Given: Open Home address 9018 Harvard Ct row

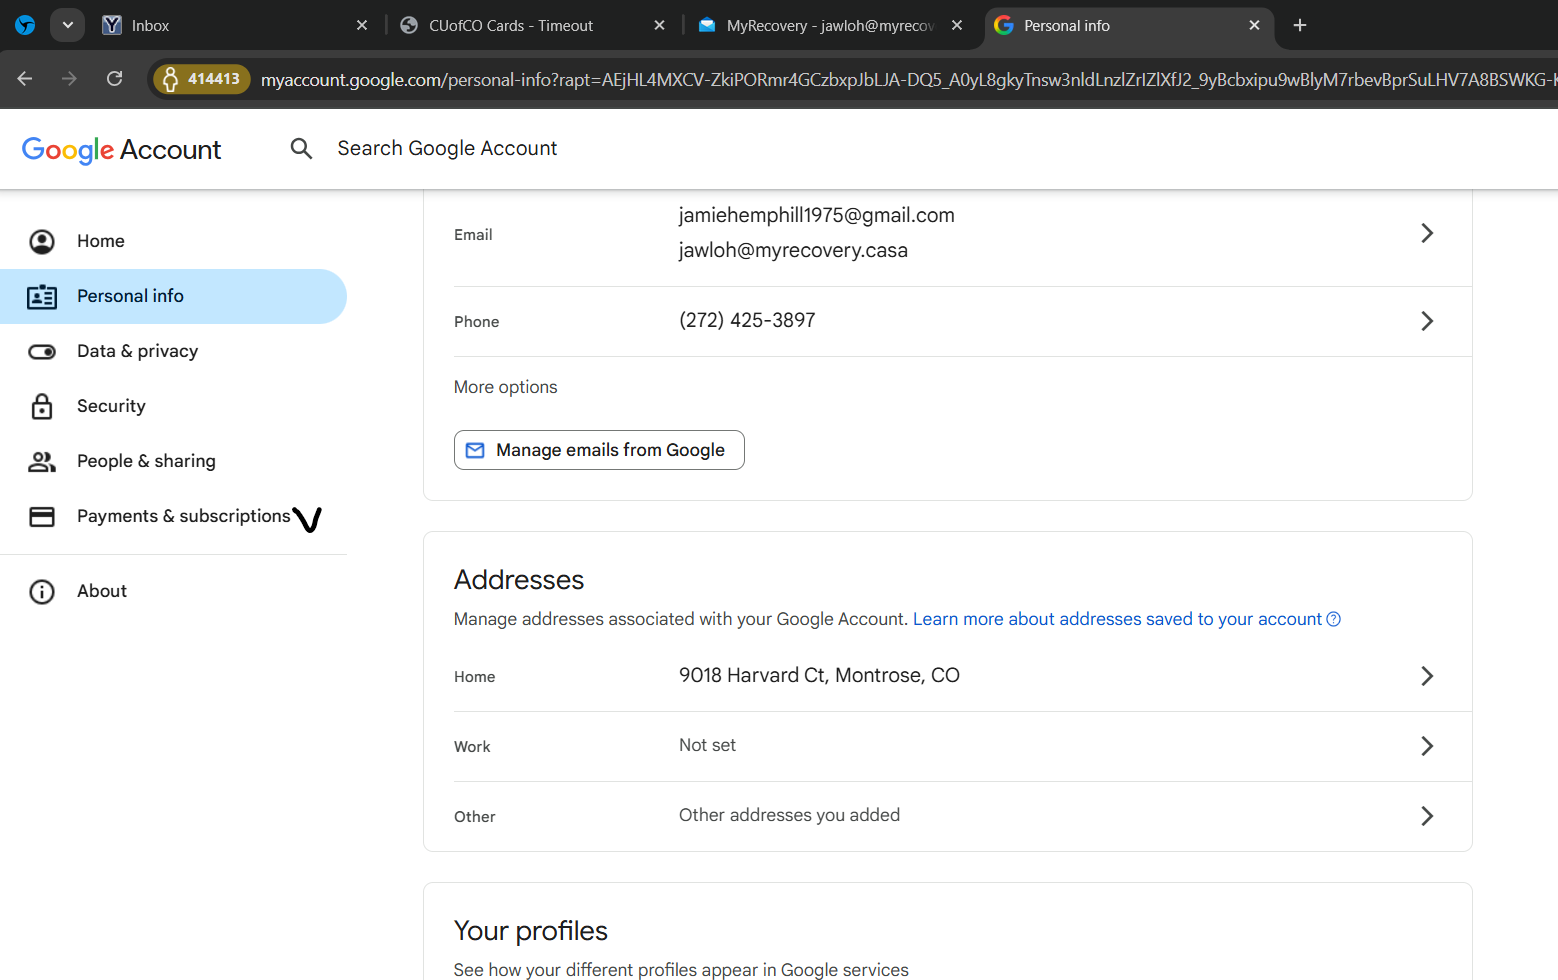Looking at the screenshot, I should [818, 676].
